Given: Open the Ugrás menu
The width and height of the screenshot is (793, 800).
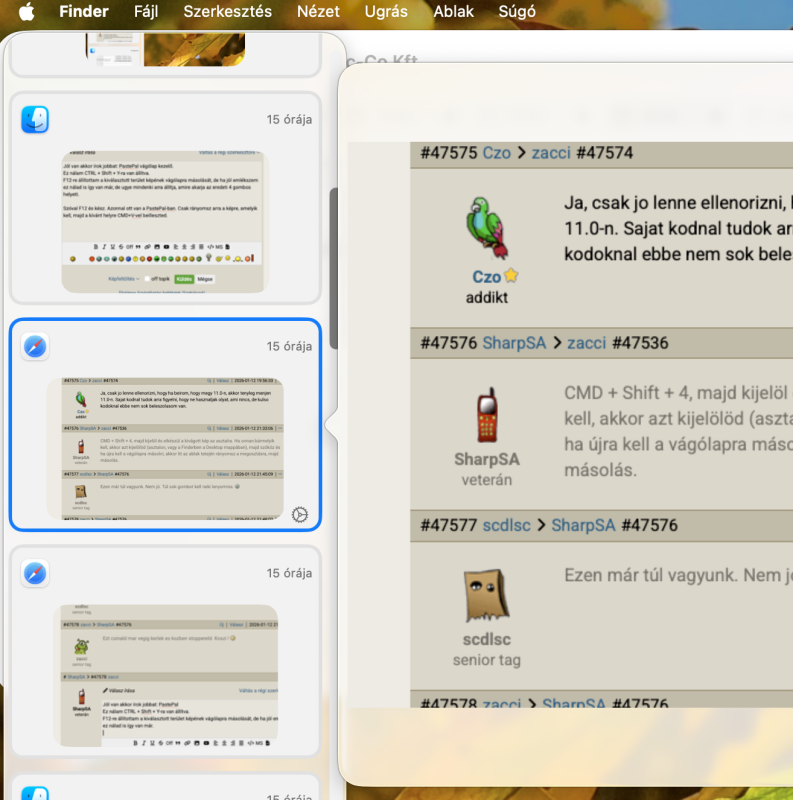Looking at the screenshot, I should pos(386,11).
